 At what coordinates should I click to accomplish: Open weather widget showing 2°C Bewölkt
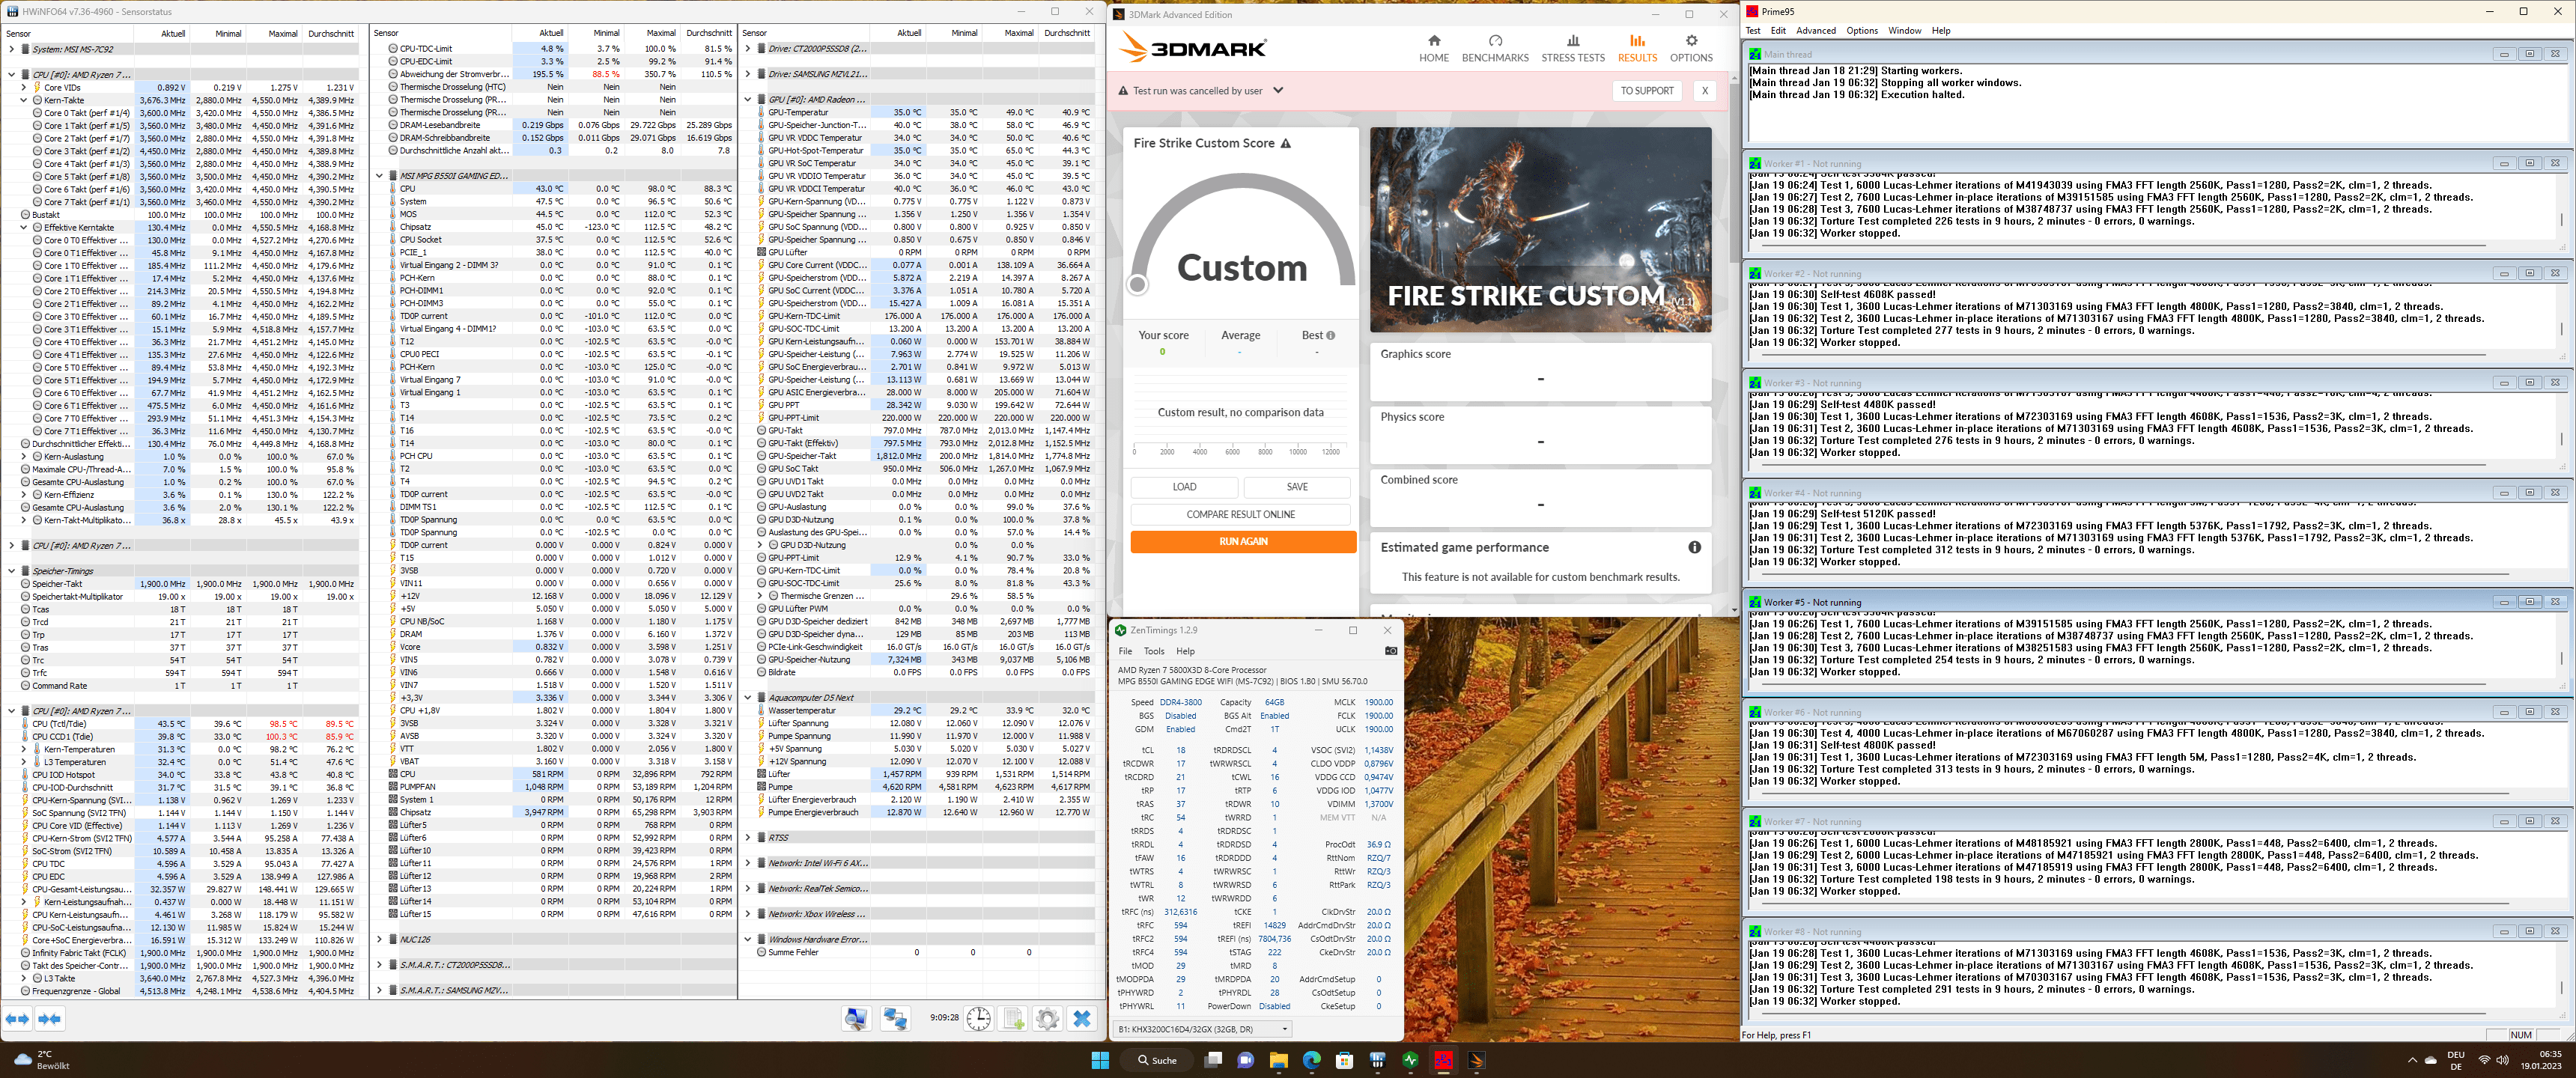[42, 1060]
